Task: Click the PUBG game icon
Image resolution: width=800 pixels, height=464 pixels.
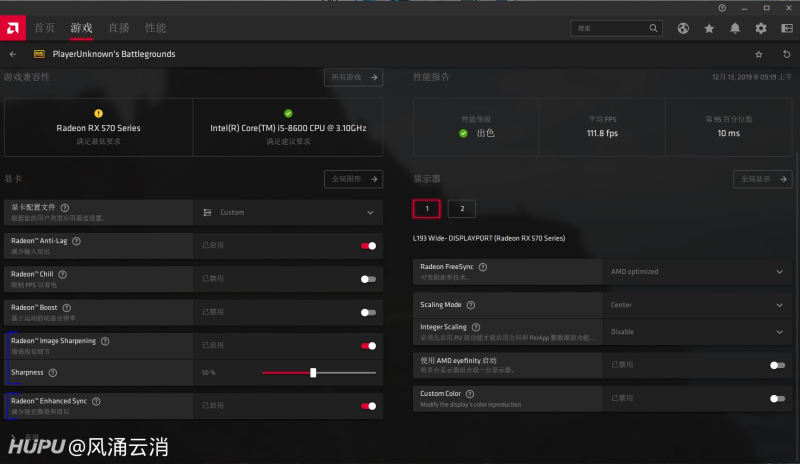Action: [39, 54]
